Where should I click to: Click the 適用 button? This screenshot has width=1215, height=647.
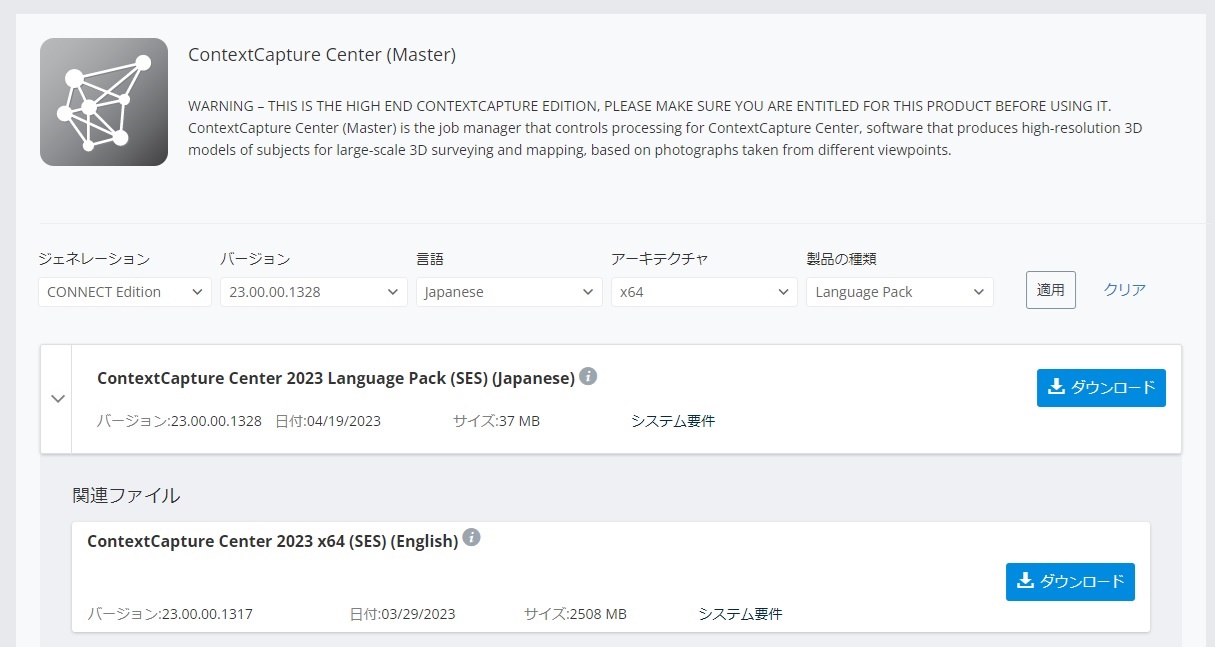(1051, 290)
